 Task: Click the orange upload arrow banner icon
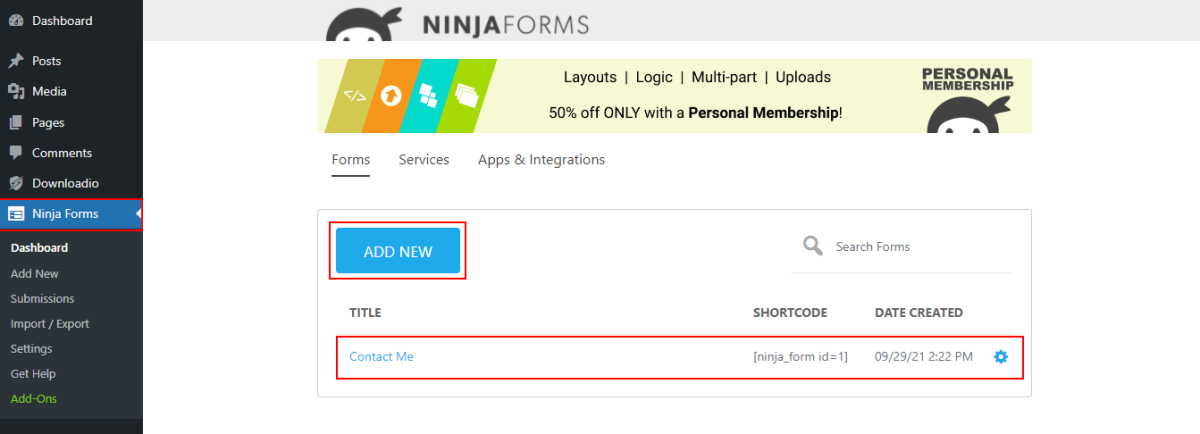pos(391,96)
